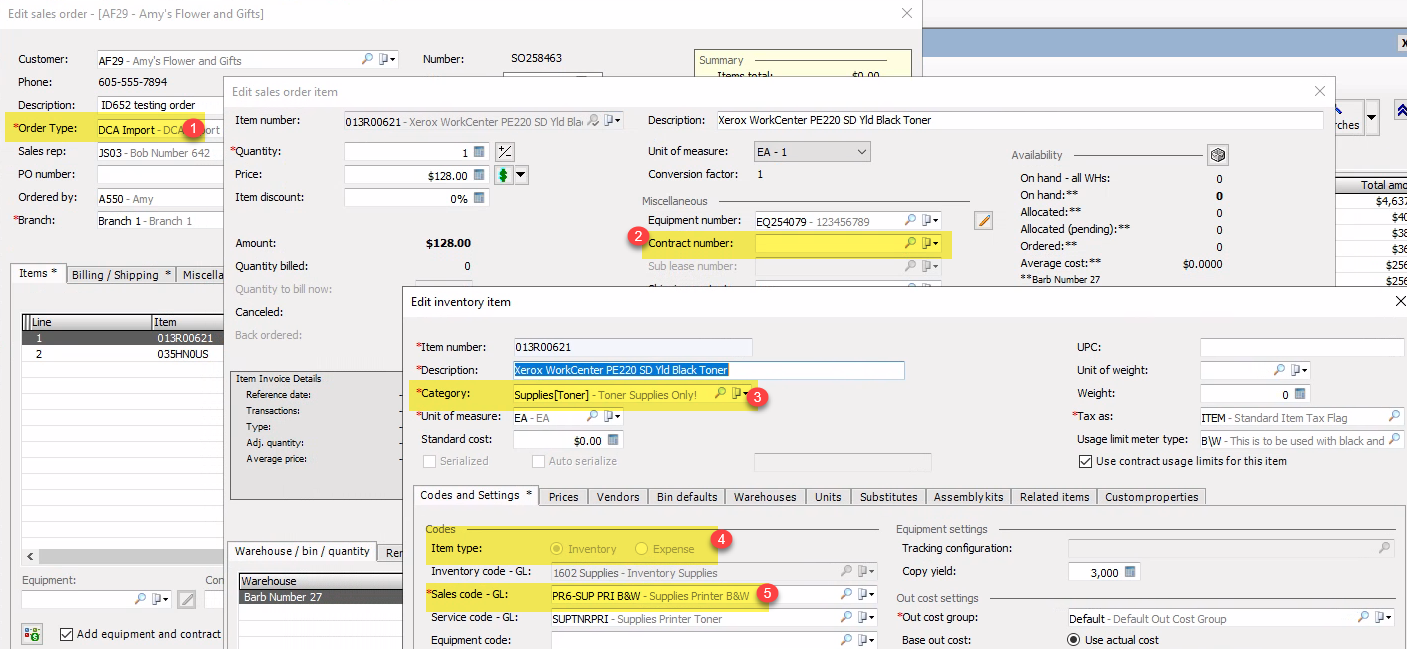1407x649 pixels.
Task: Toggle Add equipment and contract checkbox
Action: click(66, 634)
